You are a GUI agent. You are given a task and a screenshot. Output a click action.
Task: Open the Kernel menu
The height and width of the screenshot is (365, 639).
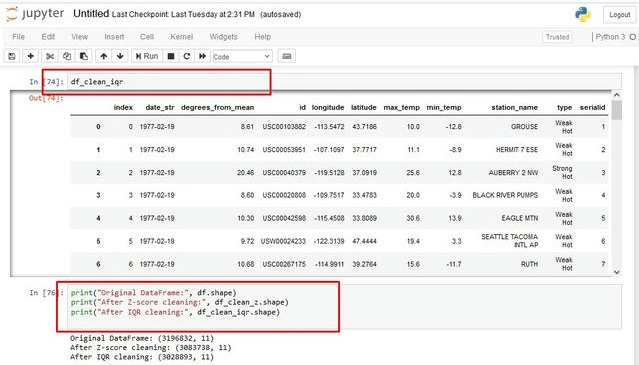click(181, 37)
